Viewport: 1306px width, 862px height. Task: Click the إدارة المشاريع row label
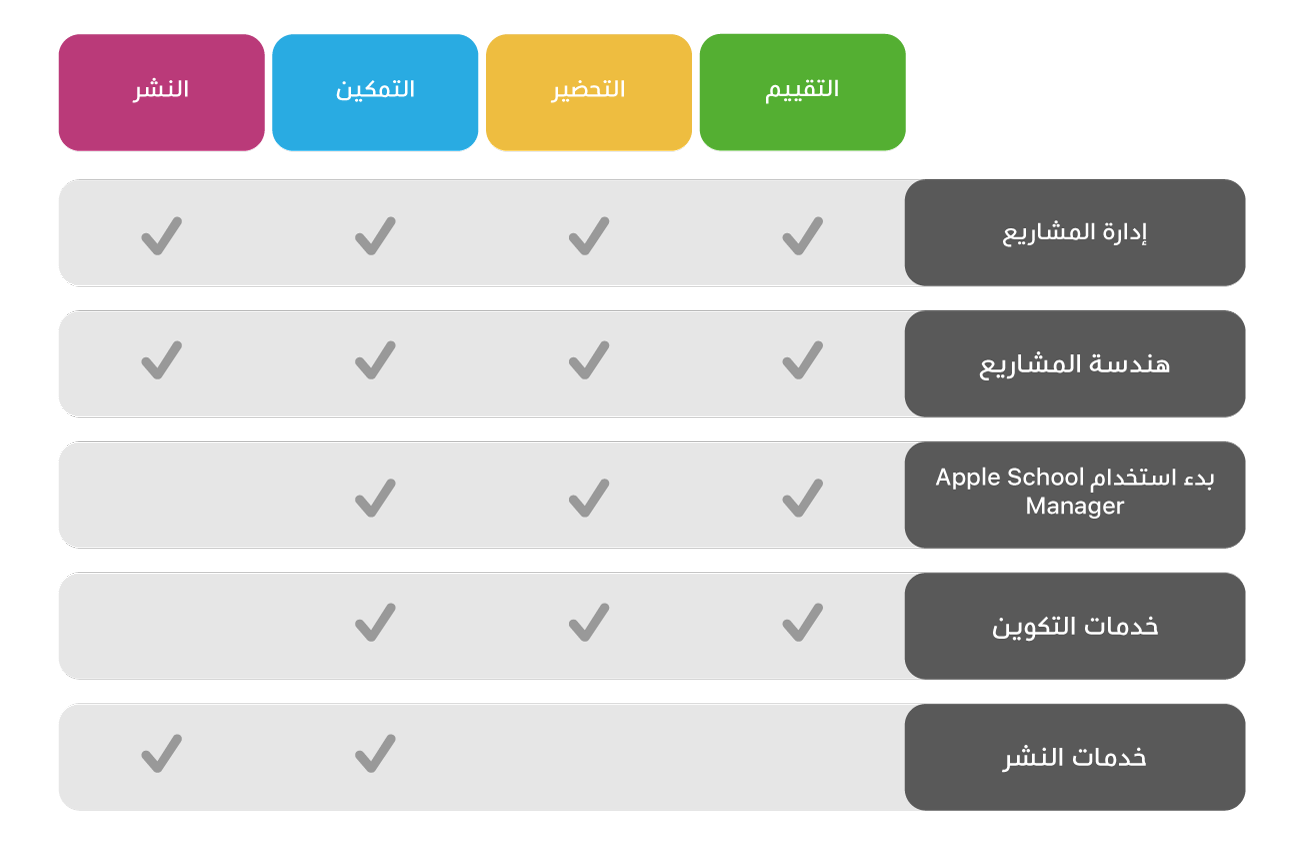click(x=1074, y=233)
